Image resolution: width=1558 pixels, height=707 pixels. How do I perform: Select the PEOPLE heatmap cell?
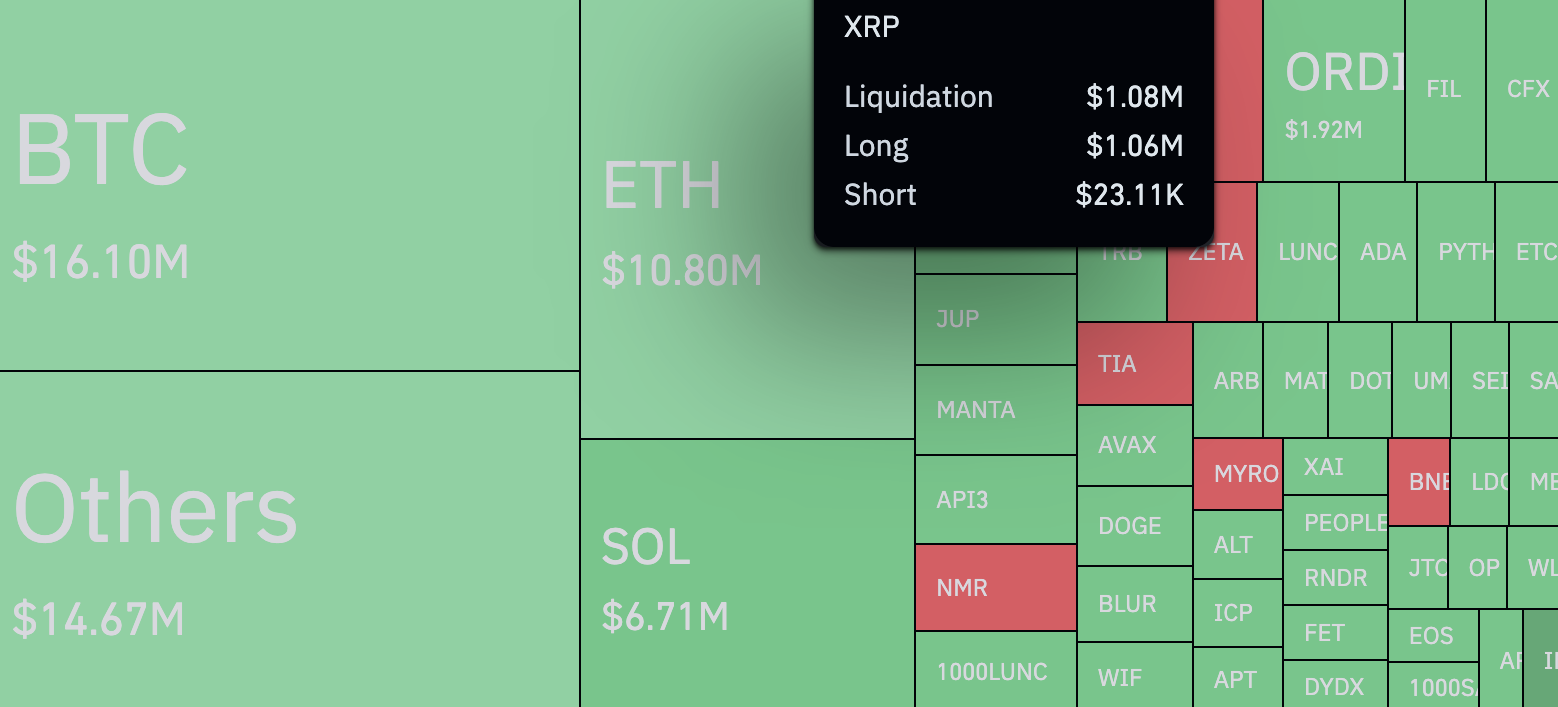click(x=1335, y=523)
